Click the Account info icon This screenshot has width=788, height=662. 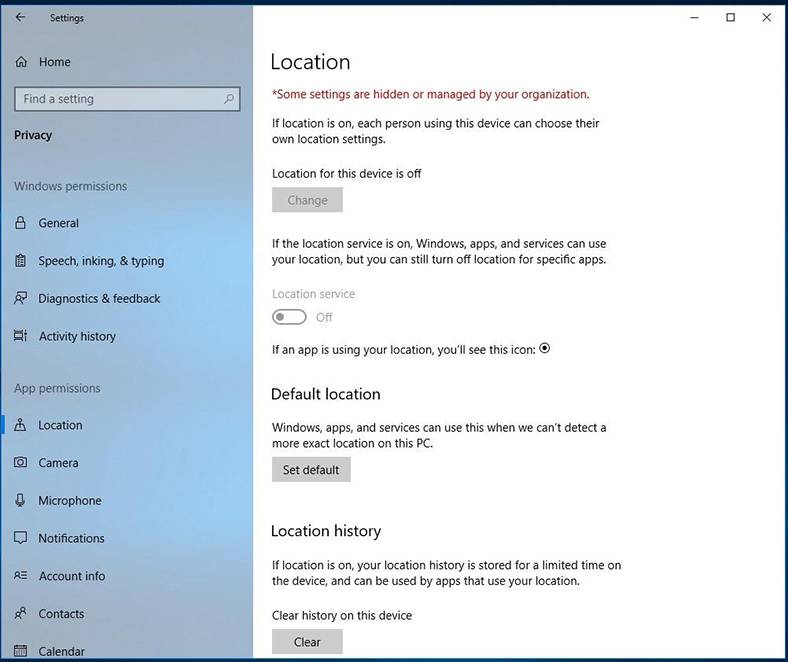coord(20,576)
